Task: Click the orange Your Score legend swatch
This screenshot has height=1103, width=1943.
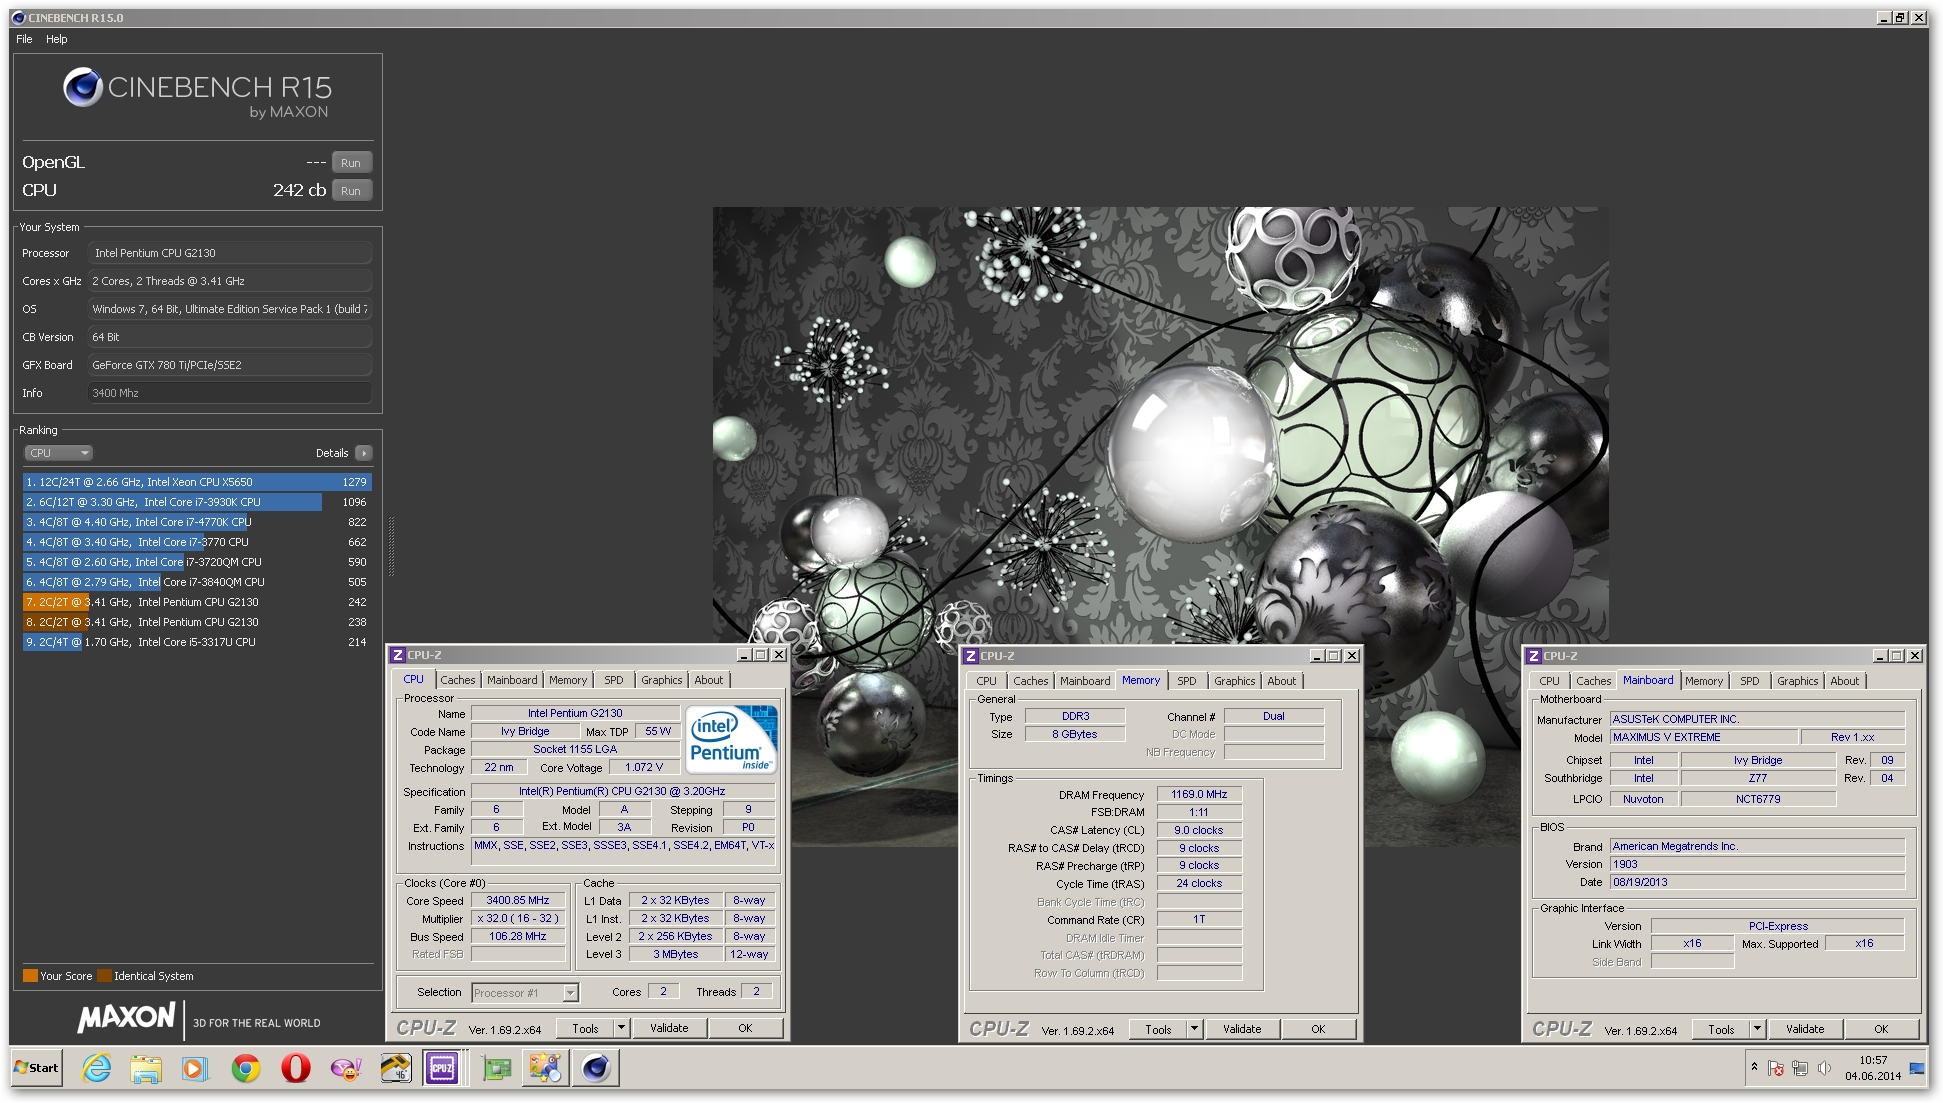Action: click(30, 976)
